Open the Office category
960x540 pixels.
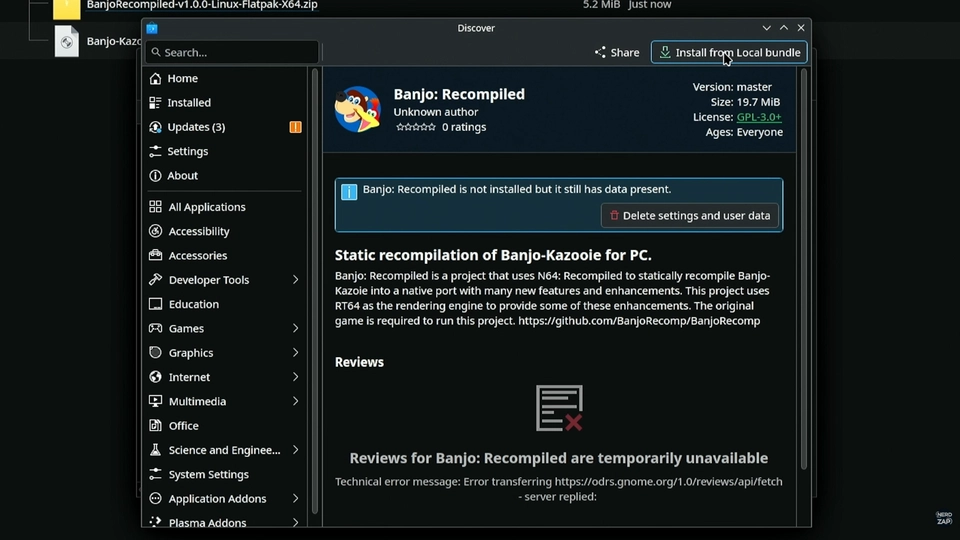[183, 426]
